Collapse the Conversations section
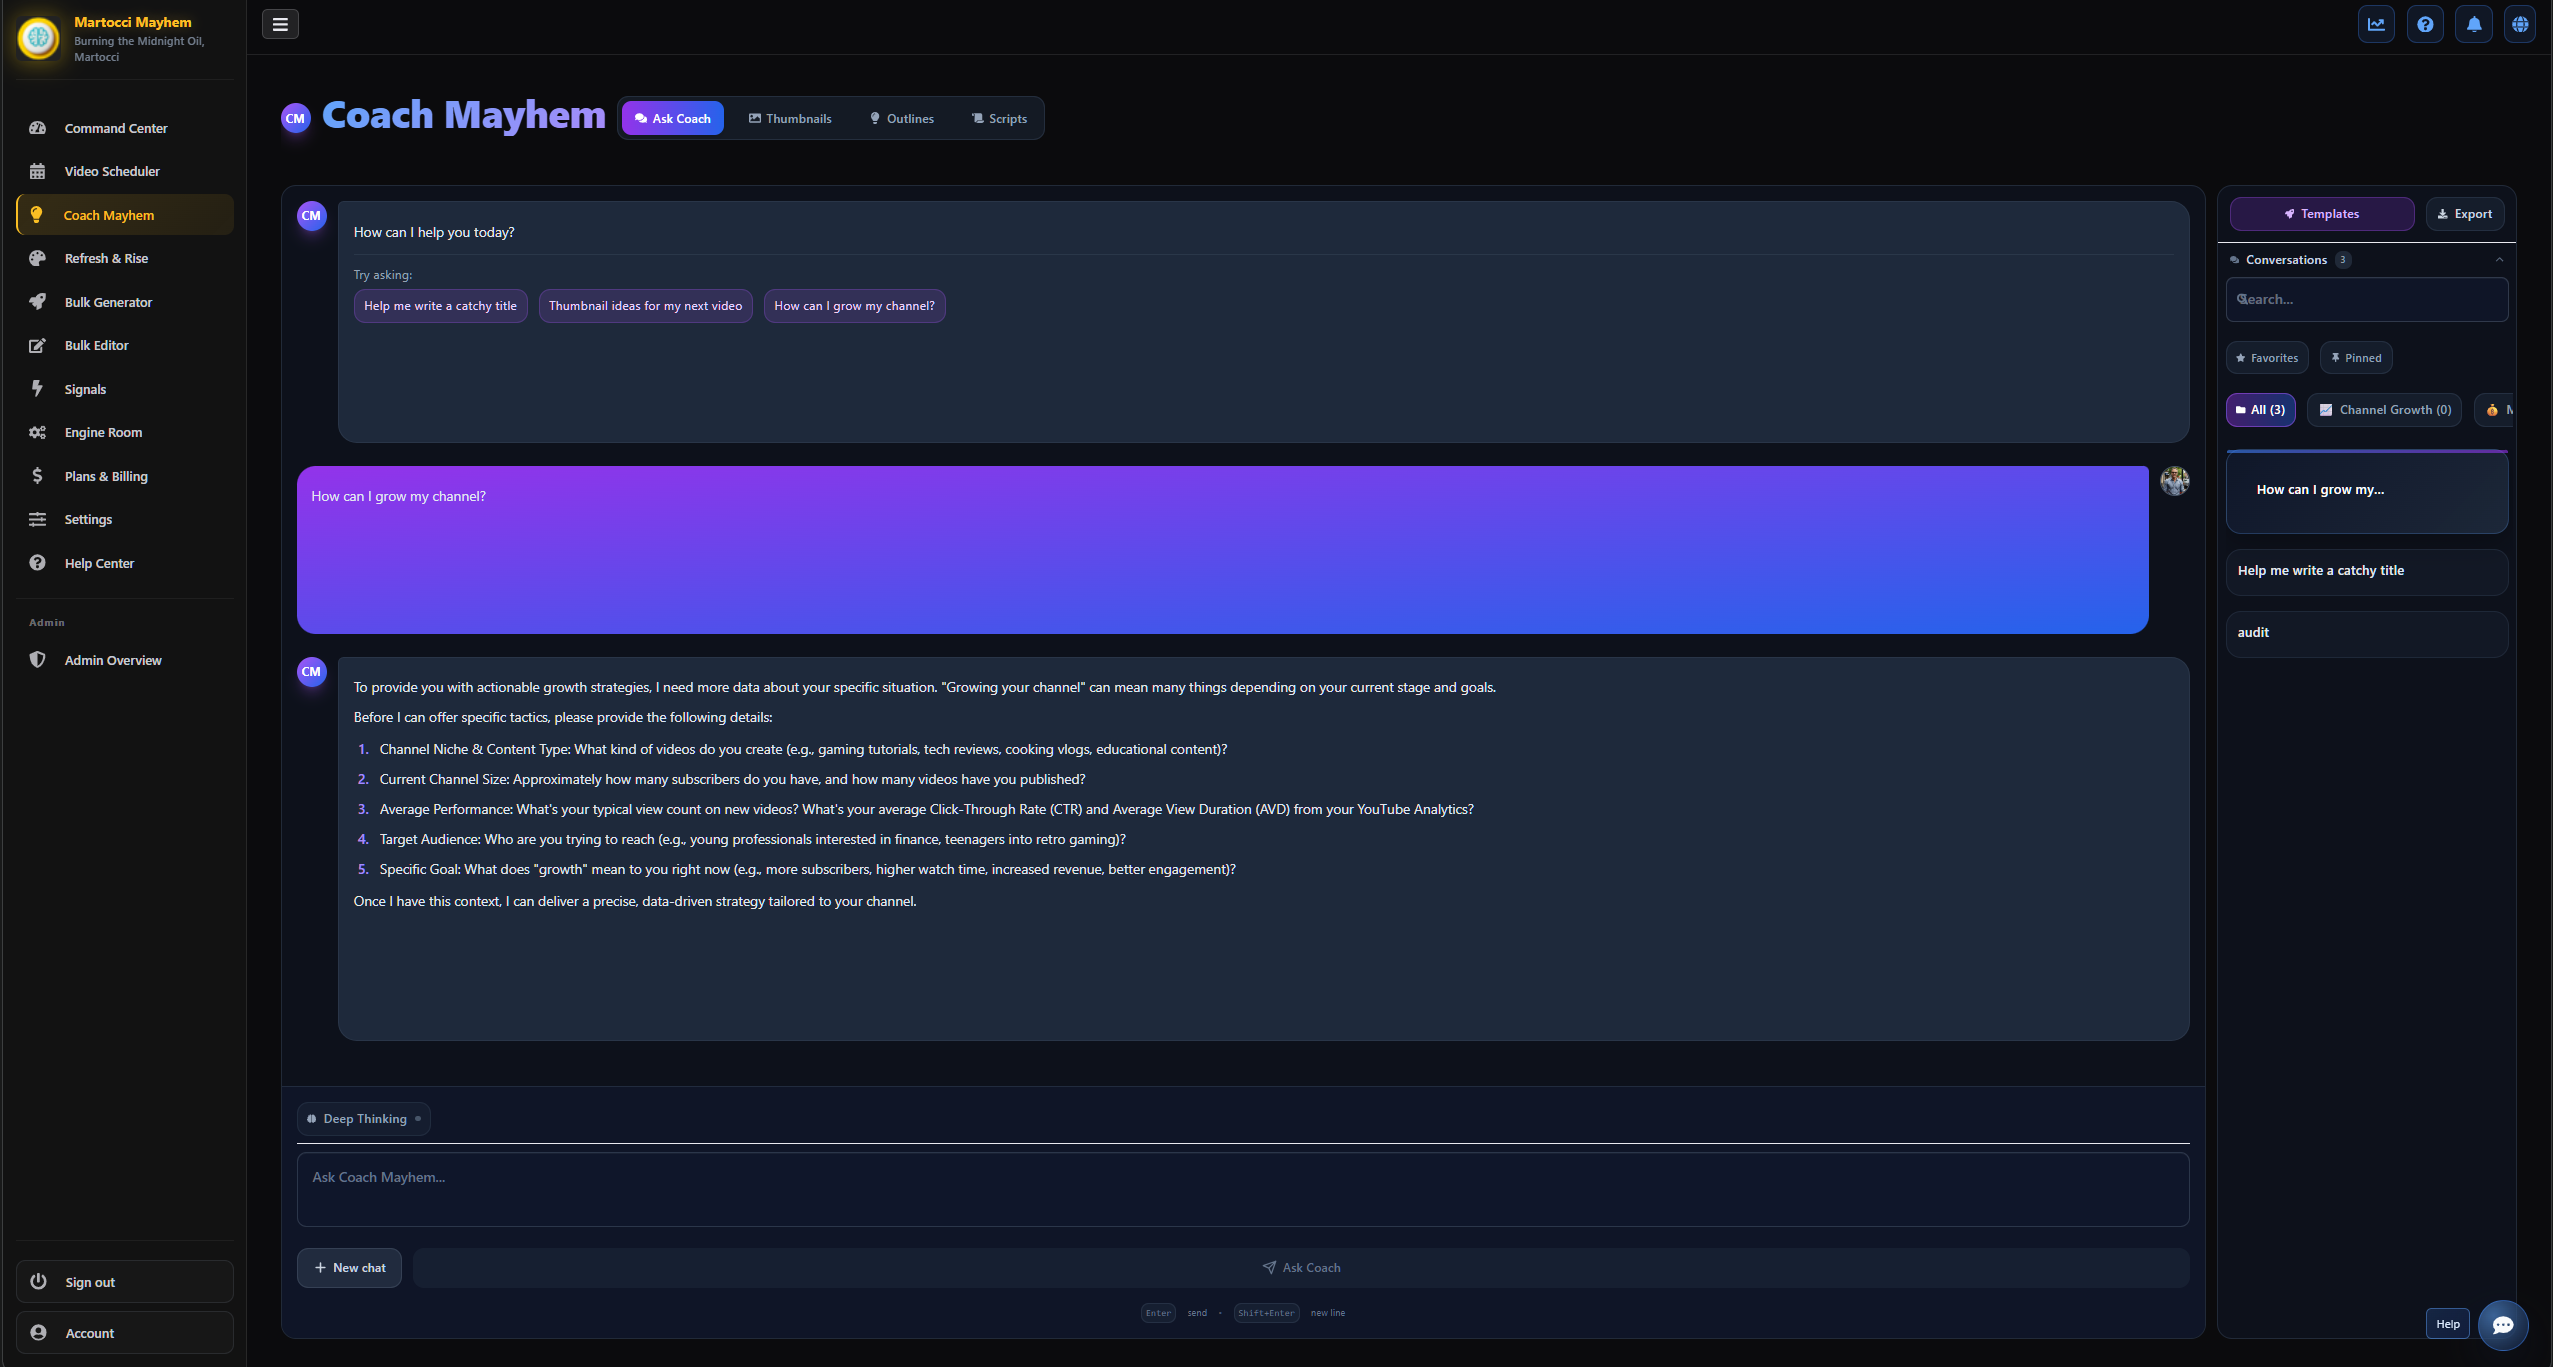The height and width of the screenshot is (1367, 2553). click(2498, 259)
